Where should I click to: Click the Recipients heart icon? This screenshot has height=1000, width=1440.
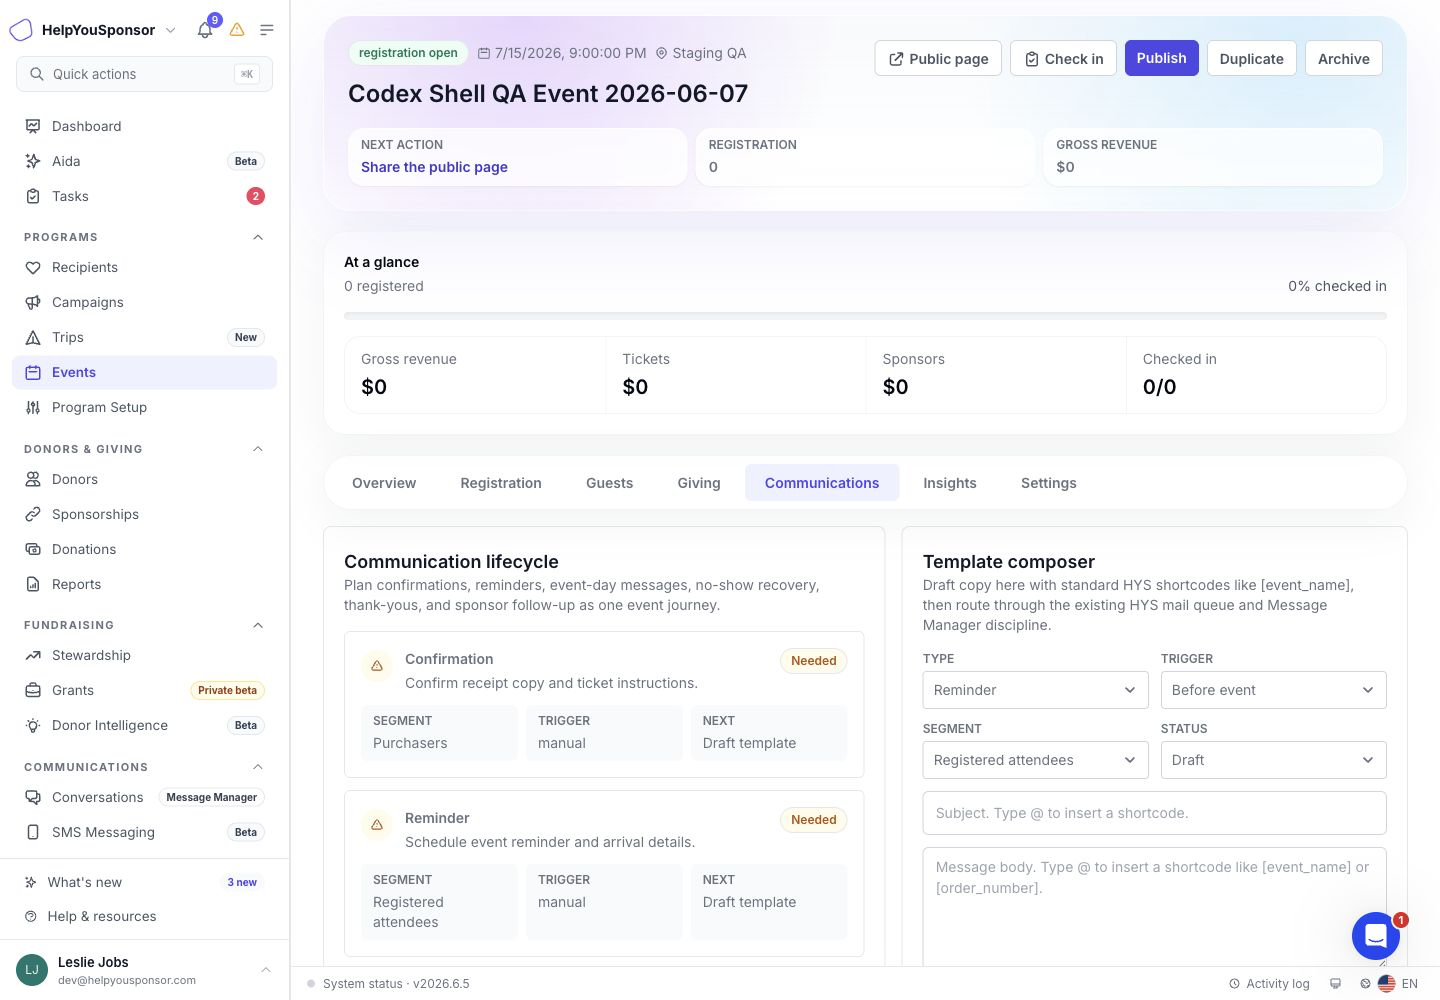pos(33,267)
